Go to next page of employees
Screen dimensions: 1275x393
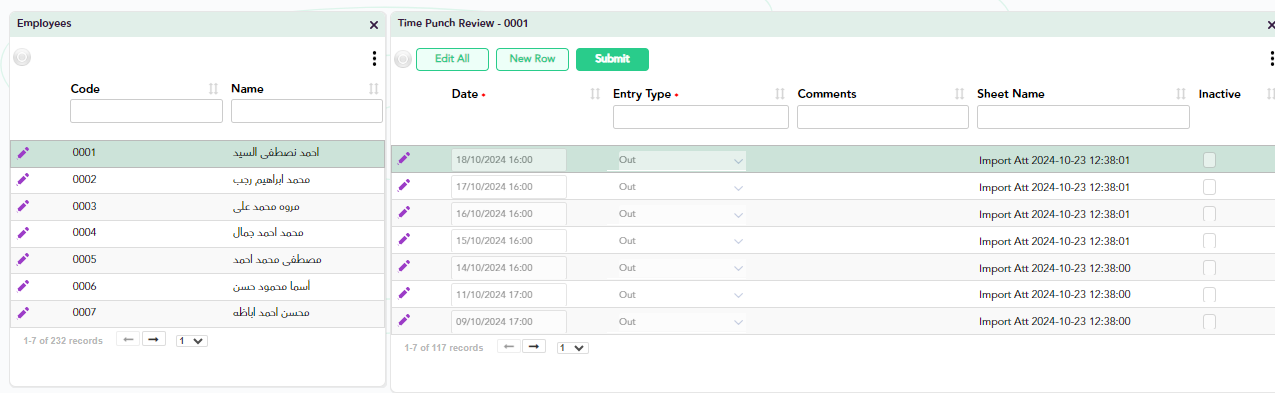point(153,340)
